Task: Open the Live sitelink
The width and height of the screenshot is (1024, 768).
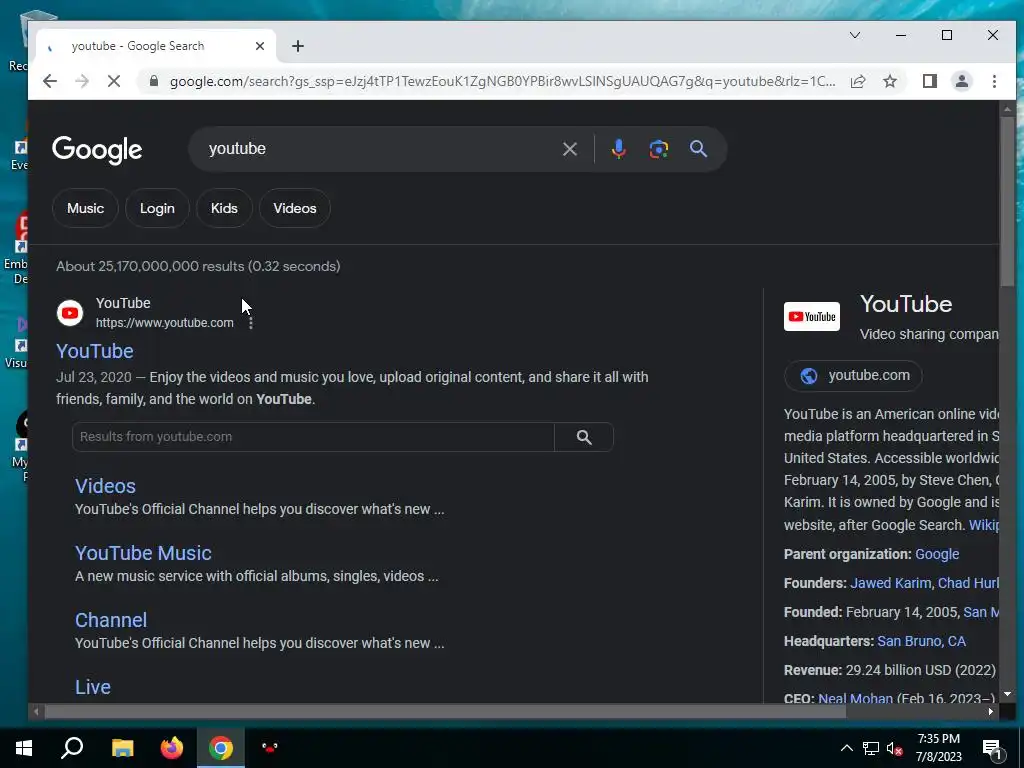Action: click(93, 687)
